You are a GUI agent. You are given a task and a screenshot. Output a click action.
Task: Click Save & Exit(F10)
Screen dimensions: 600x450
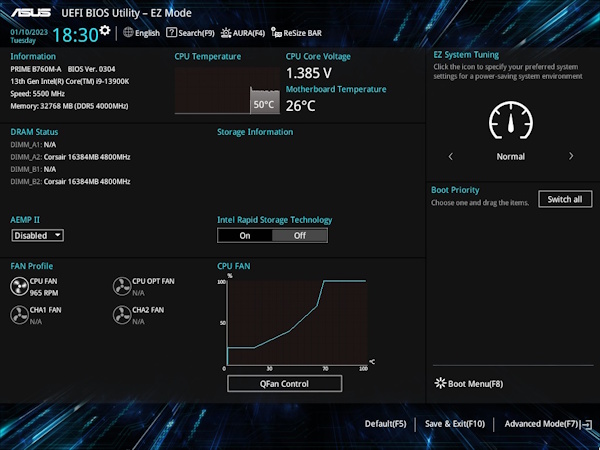pyautogui.click(x=455, y=424)
